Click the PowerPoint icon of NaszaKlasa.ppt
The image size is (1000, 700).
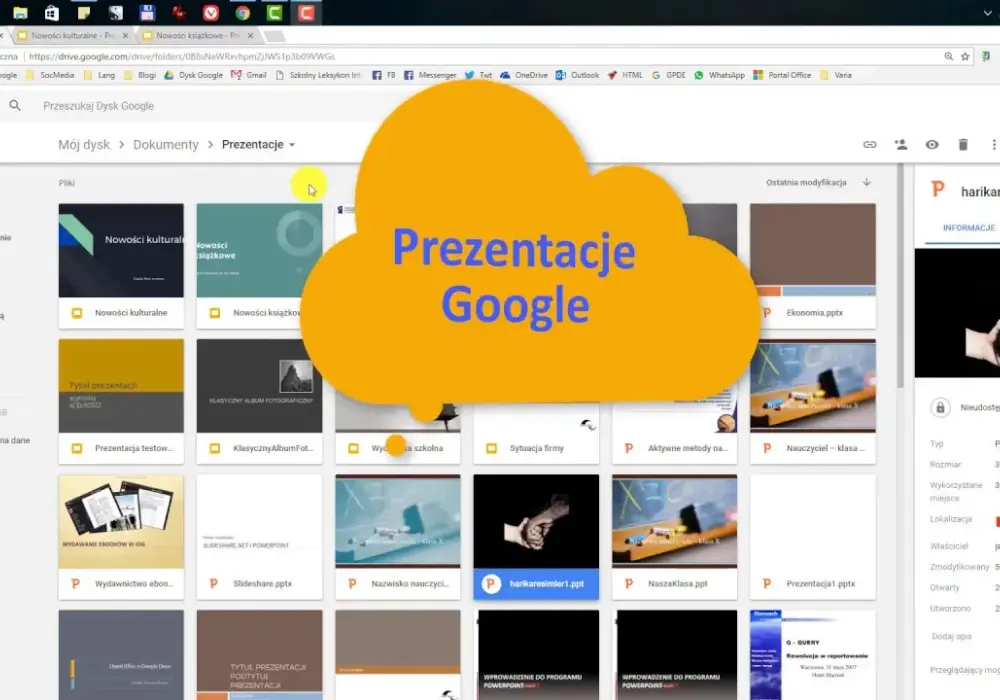[629, 583]
